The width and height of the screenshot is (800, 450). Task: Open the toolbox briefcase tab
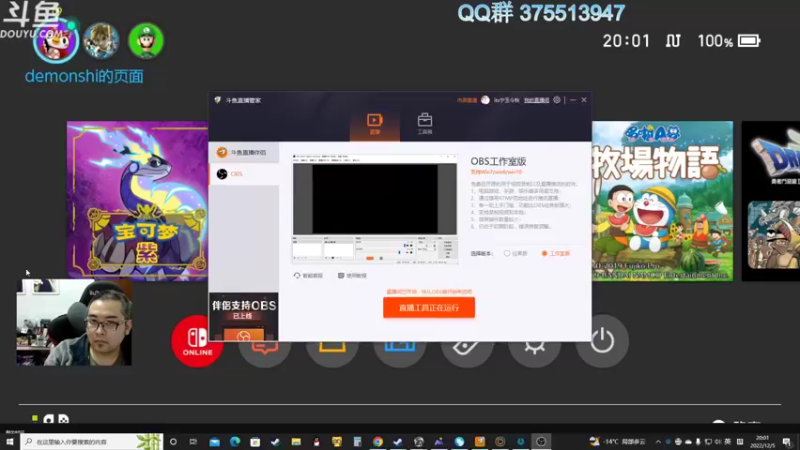click(x=424, y=124)
